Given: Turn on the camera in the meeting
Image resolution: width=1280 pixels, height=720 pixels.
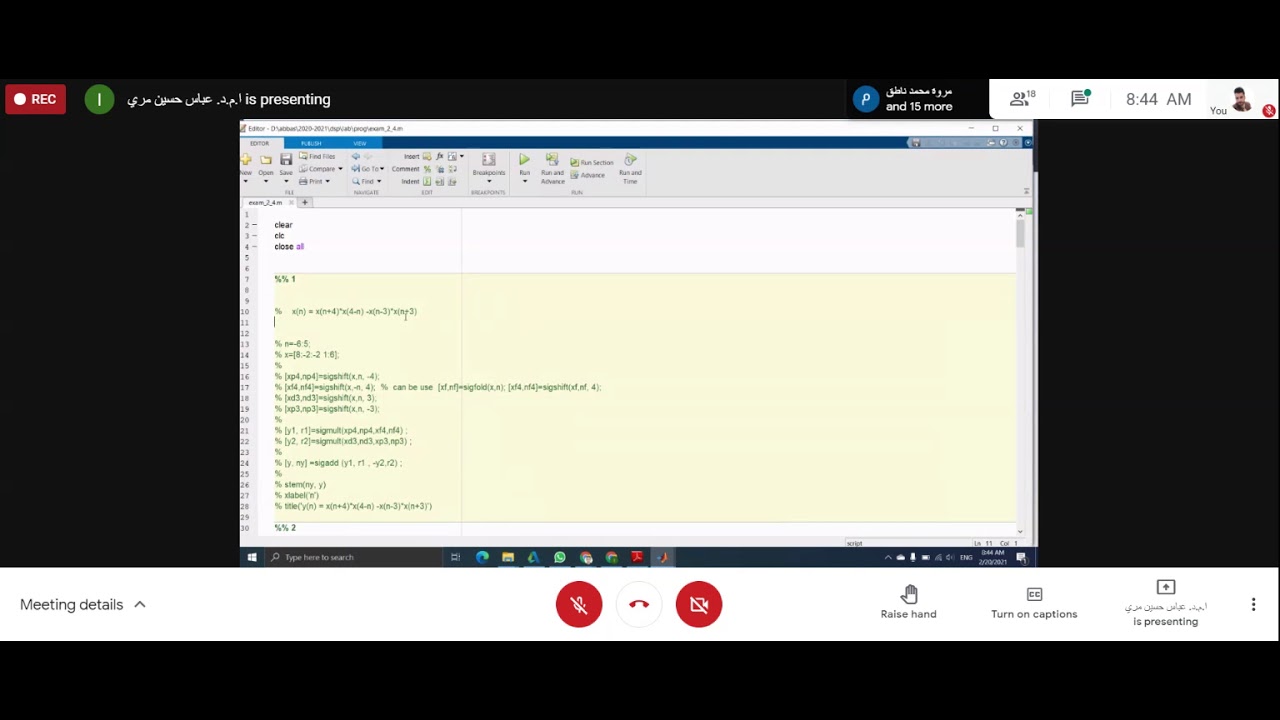Looking at the screenshot, I should tap(699, 604).
